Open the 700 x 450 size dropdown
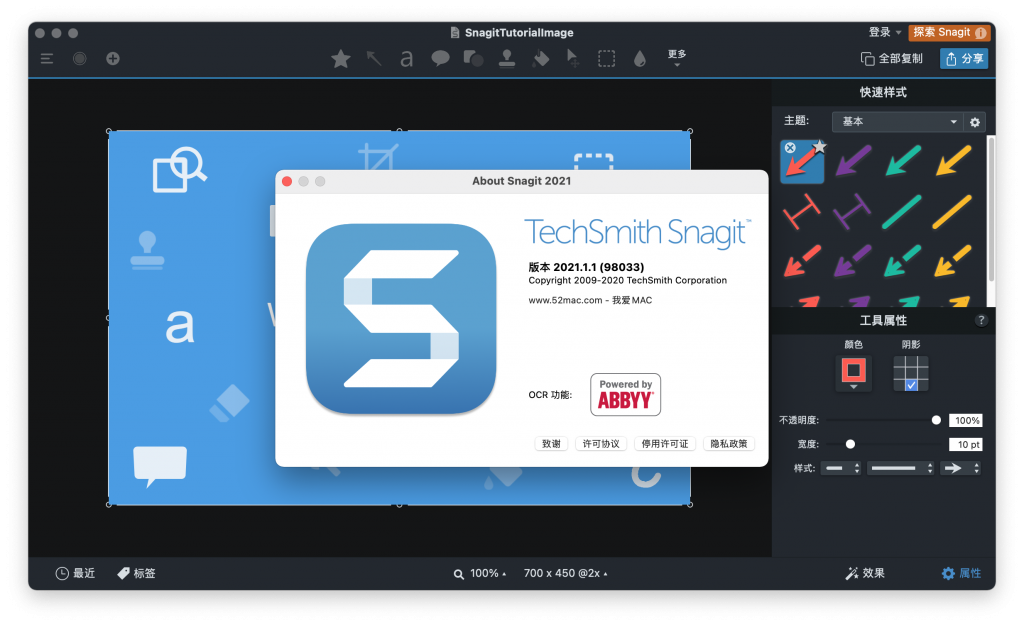This screenshot has width=1024, height=625. (x=566, y=573)
